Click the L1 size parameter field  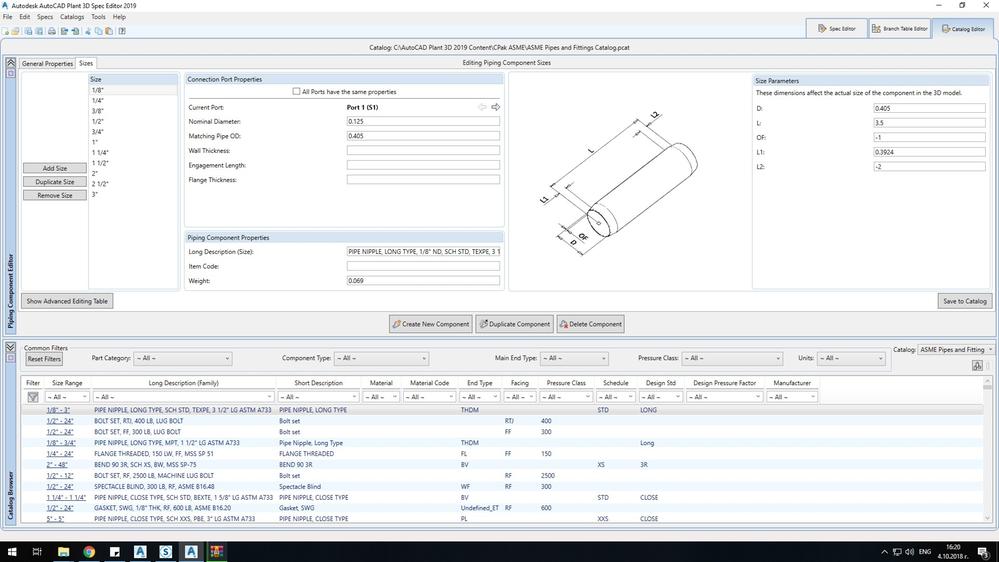[929, 152]
